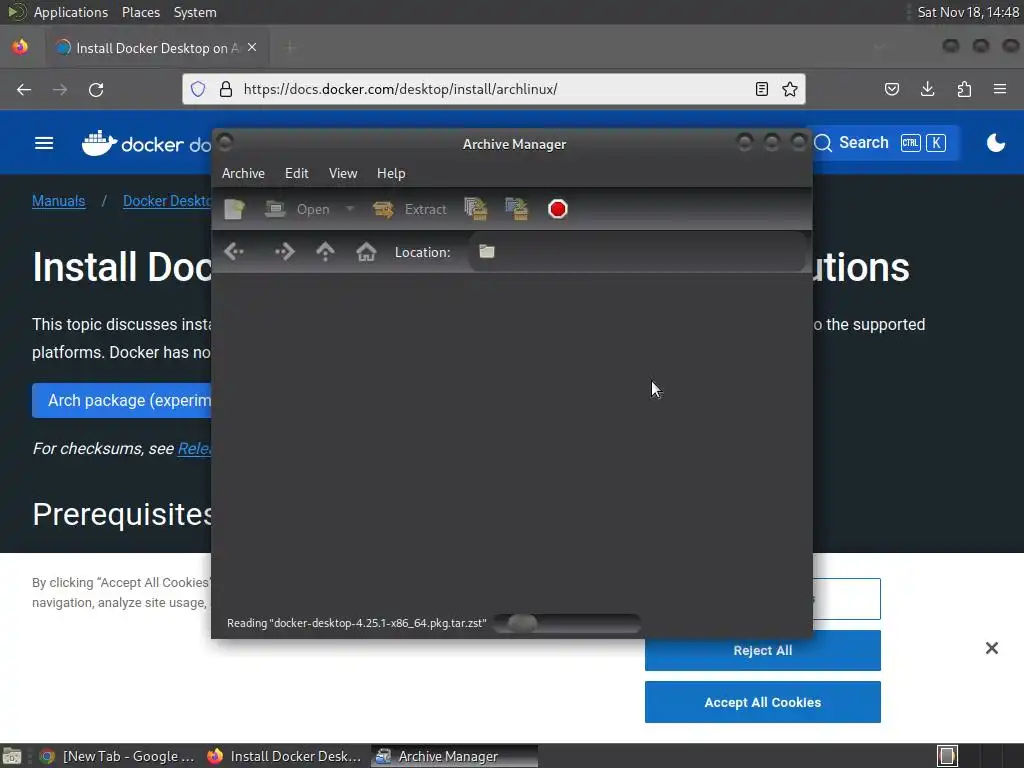This screenshot has height=768, width=1024.
Task: Click the Firefox URL address bar
Action: click(494, 89)
